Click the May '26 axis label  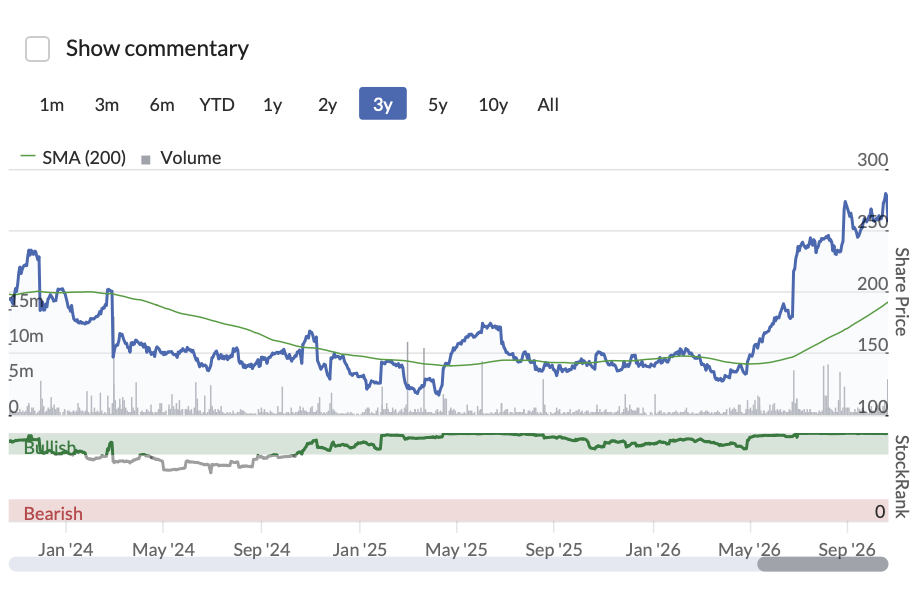(x=749, y=550)
